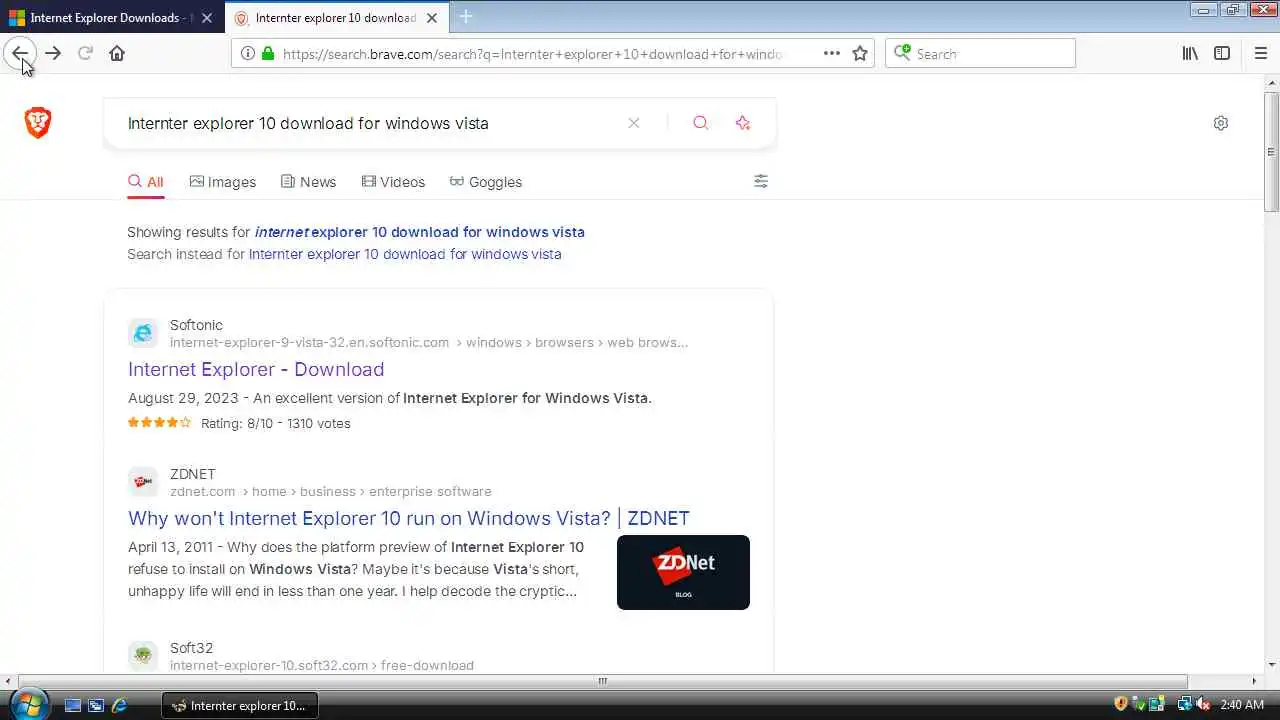Open the page actions menu
The width and height of the screenshot is (1280, 720).
click(x=831, y=54)
